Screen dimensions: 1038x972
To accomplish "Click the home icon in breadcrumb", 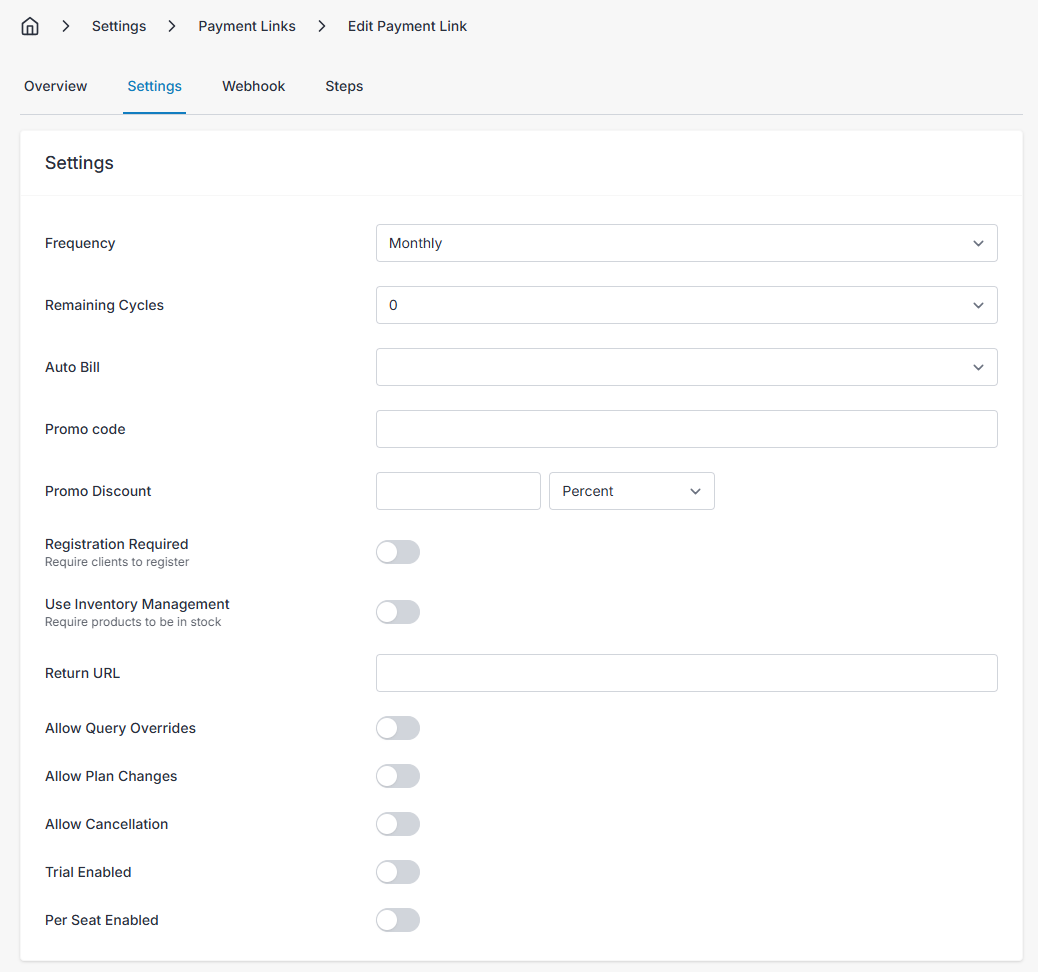I will [30, 26].
